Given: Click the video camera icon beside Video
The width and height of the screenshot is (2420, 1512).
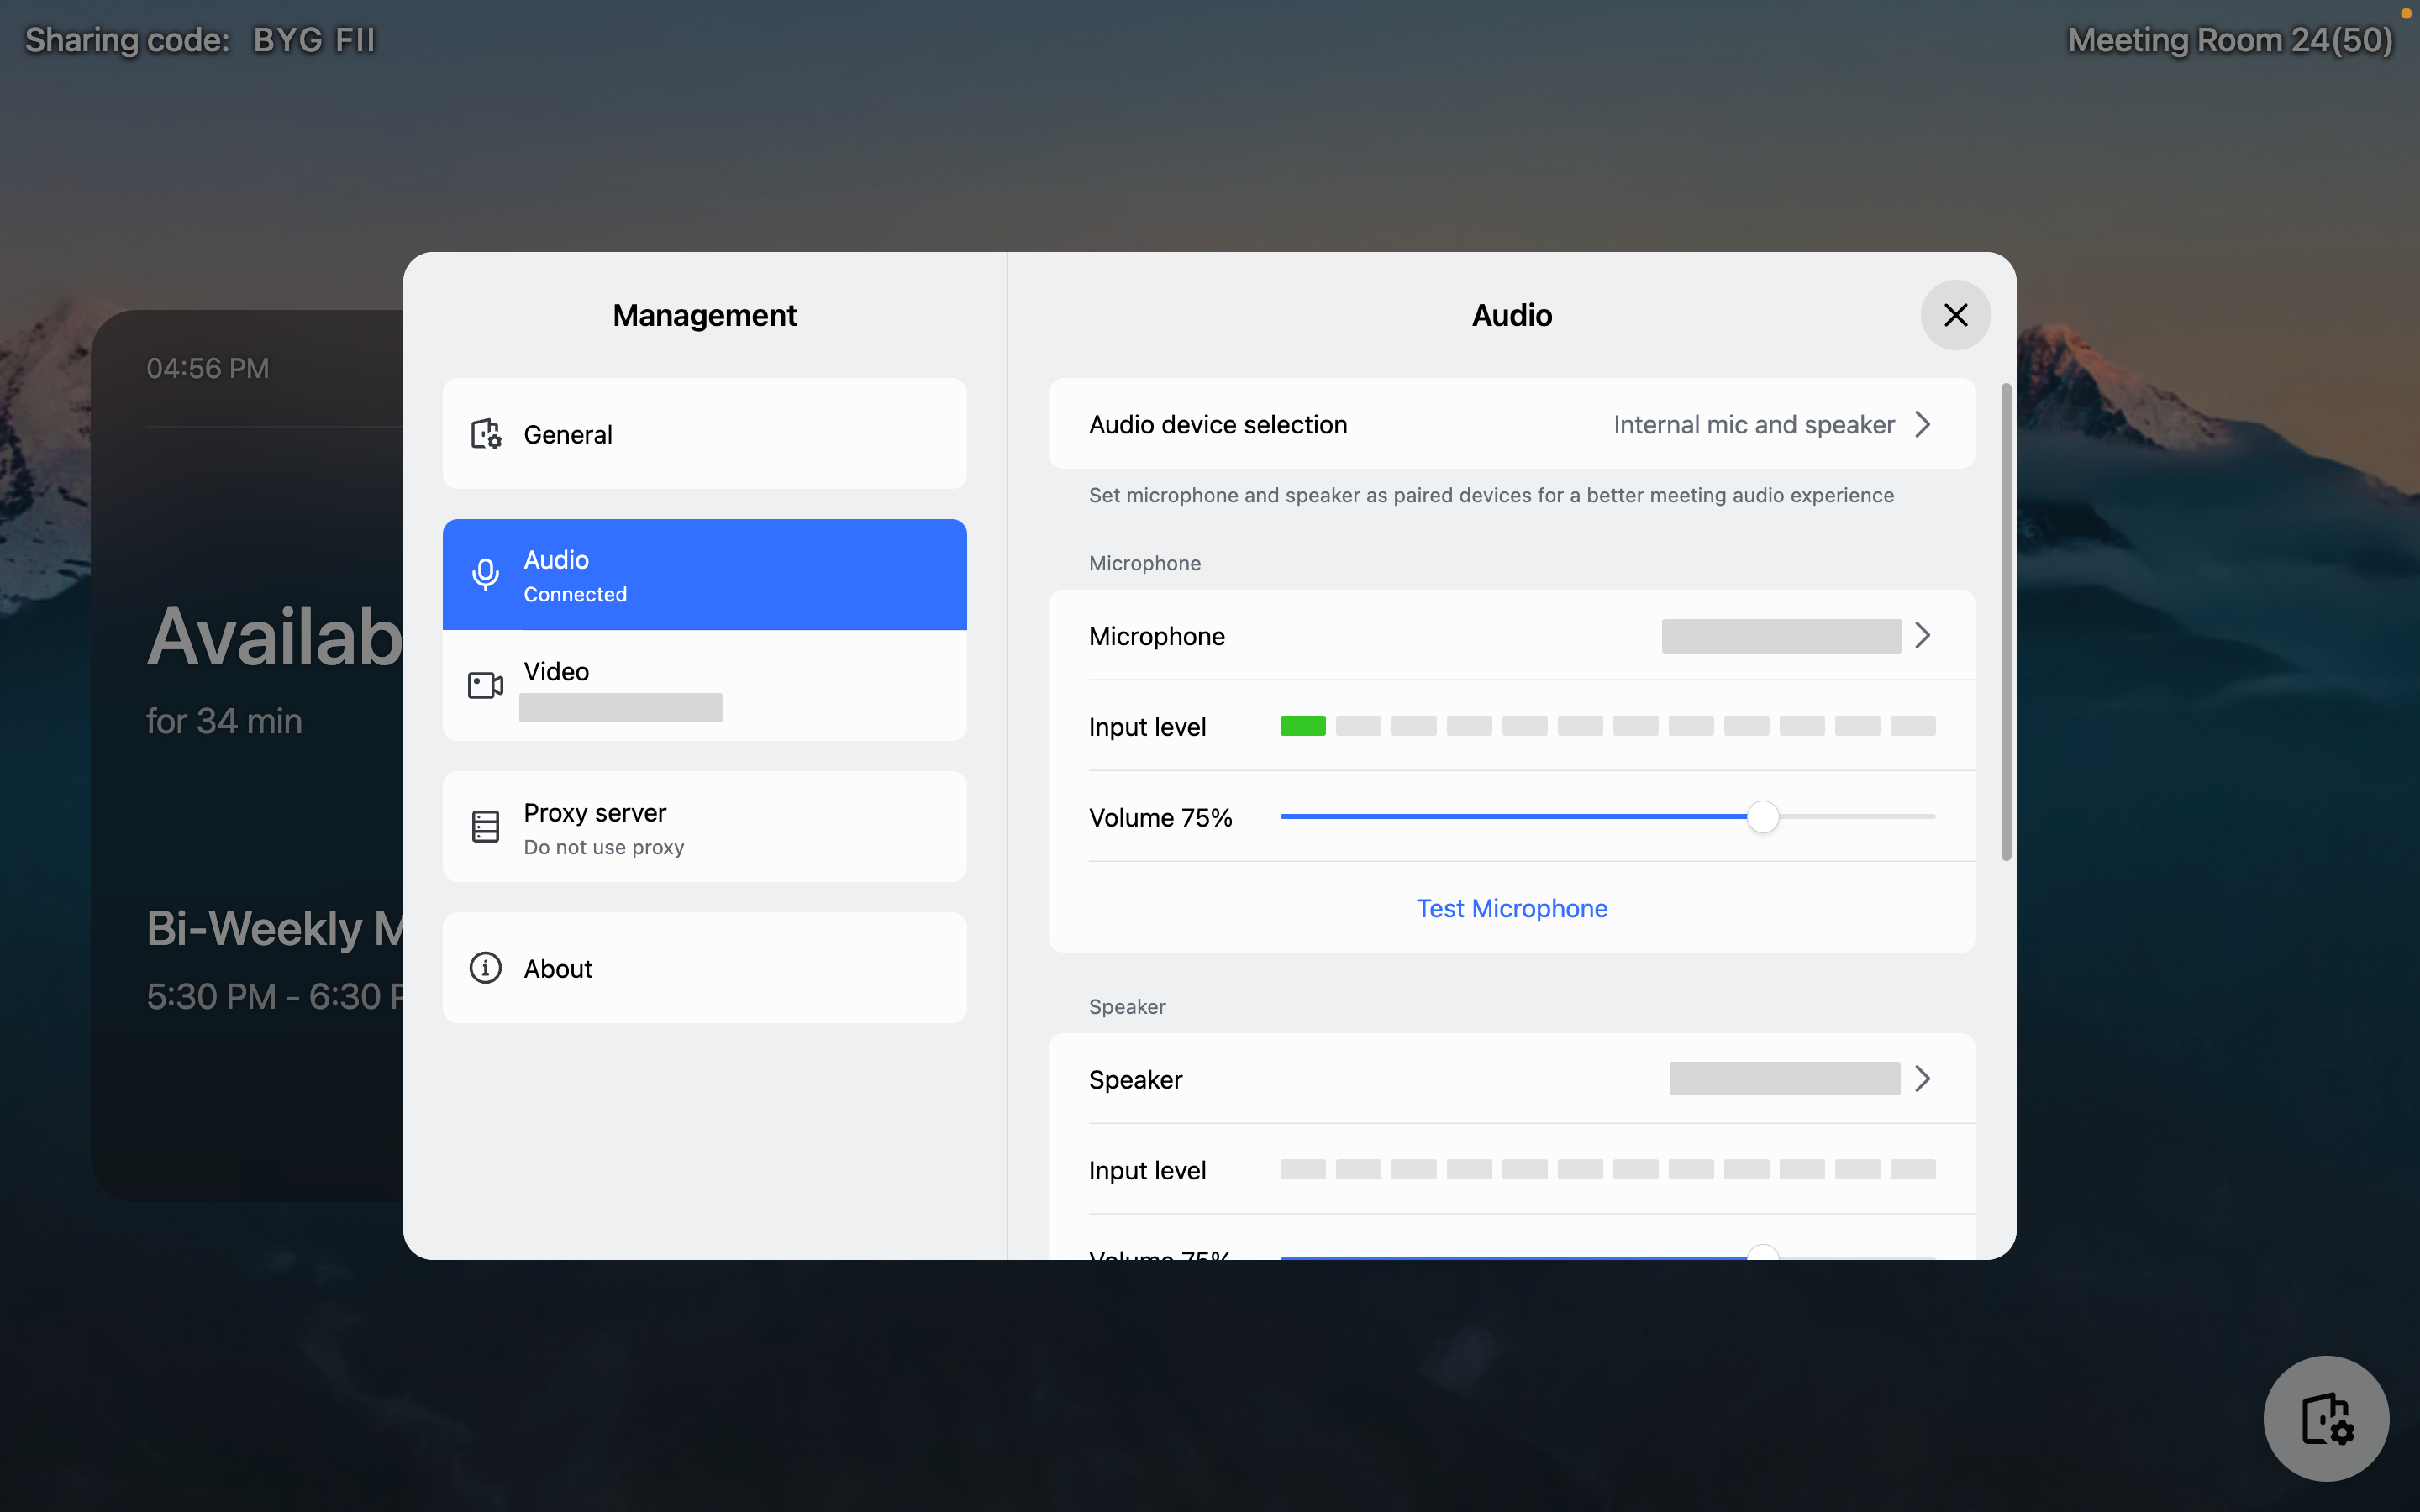Looking at the screenshot, I should pos(485,685).
